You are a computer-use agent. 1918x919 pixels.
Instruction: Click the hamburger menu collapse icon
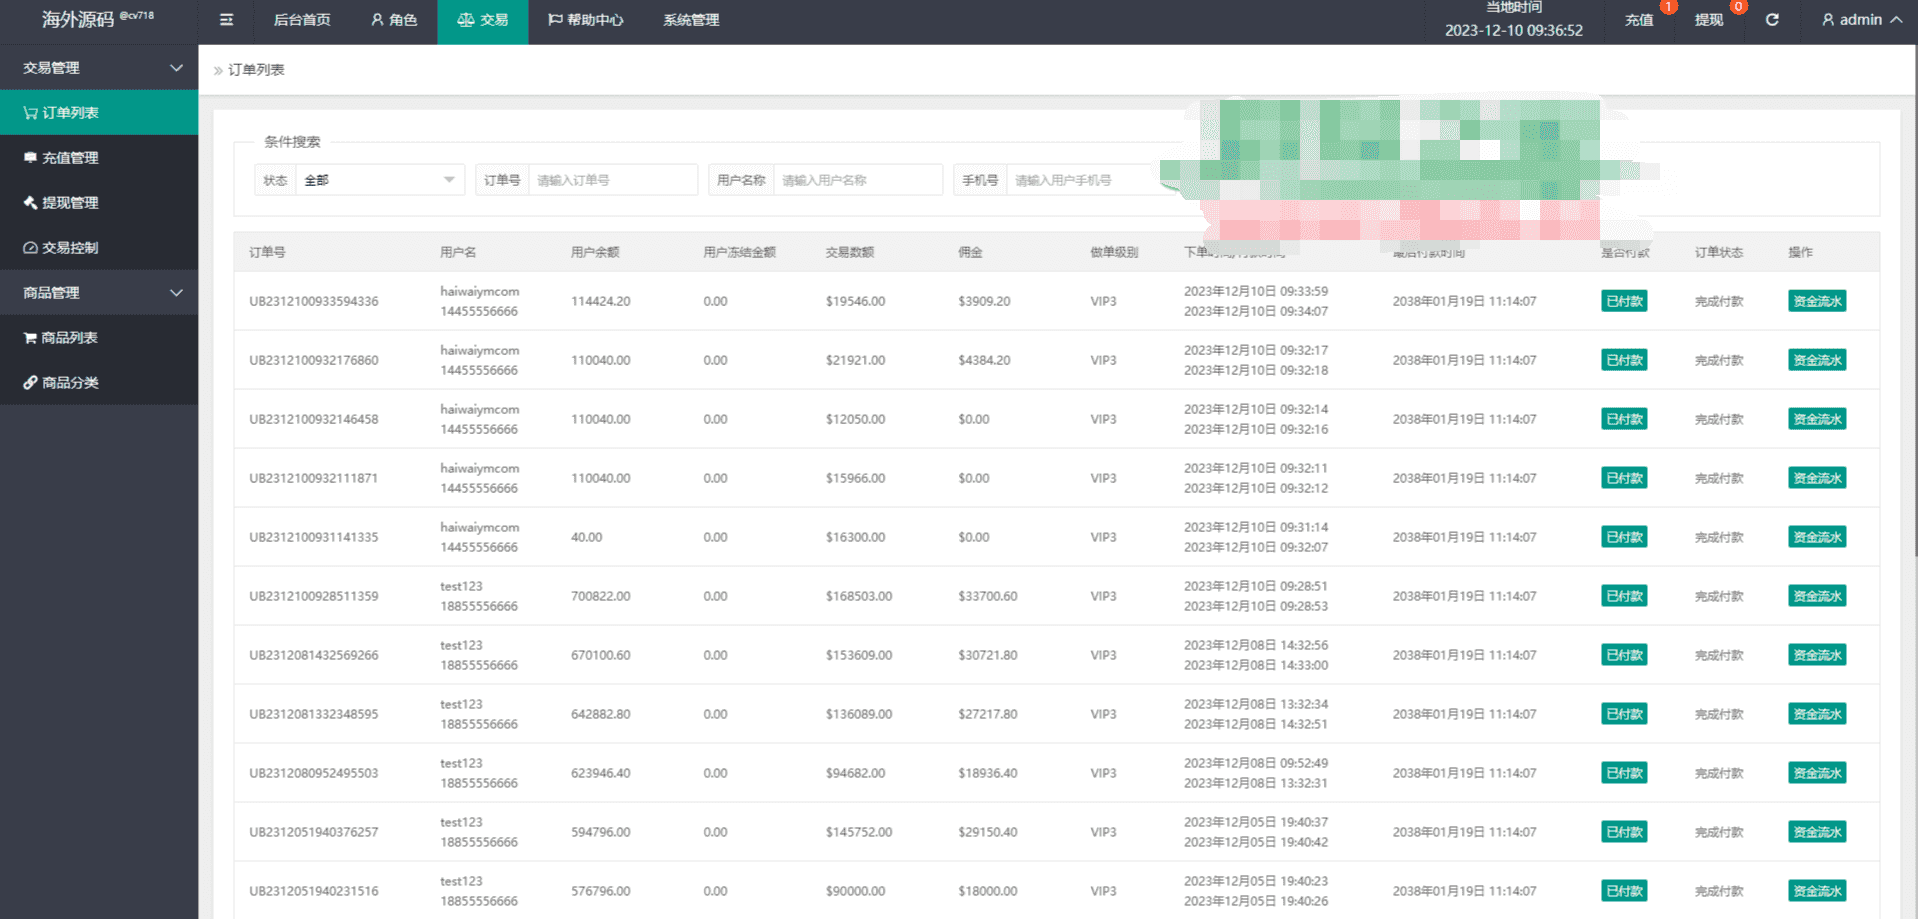(x=226, y=20)
